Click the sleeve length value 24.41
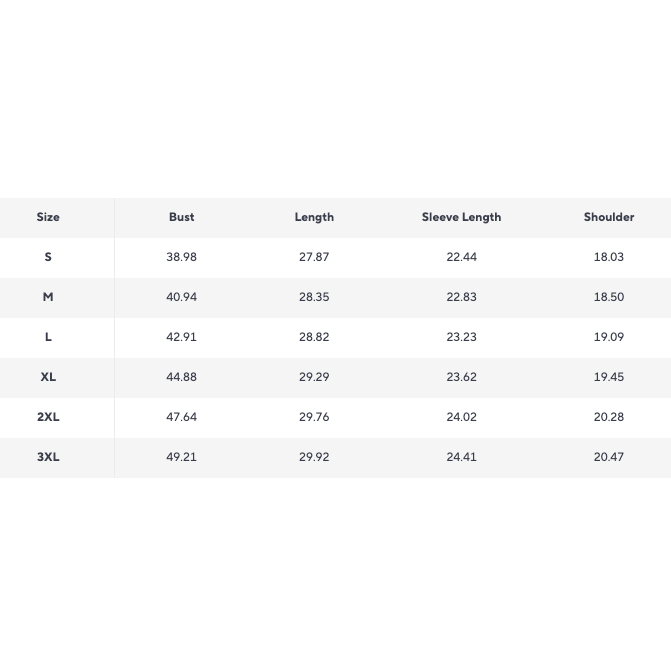Image resolution: width=671 pixels, height=671 pixels. (x=461, y=457)
